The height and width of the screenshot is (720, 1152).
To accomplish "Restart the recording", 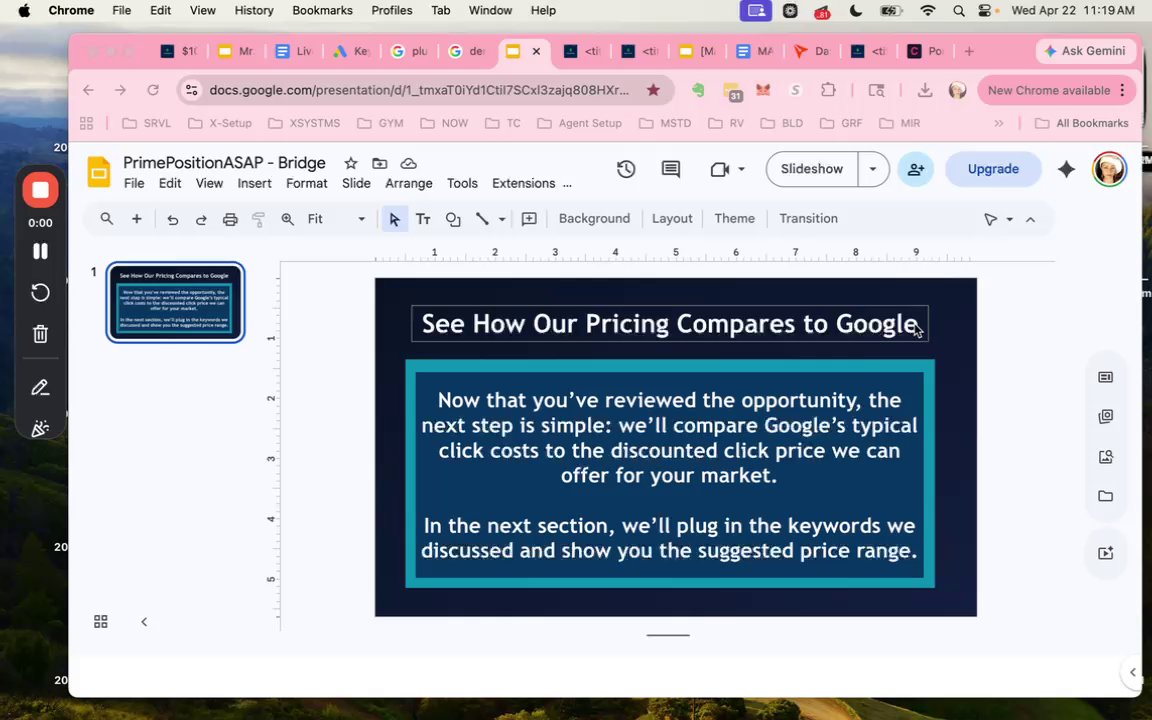I will point(40,292).
